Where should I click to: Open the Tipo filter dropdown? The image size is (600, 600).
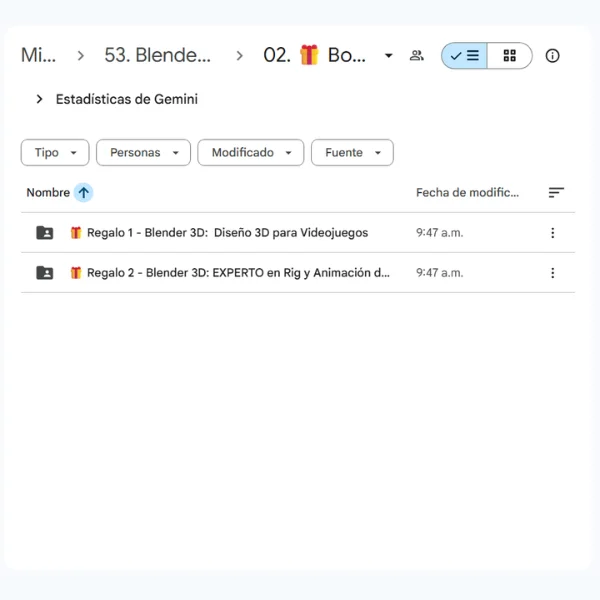tap(55, 152)
